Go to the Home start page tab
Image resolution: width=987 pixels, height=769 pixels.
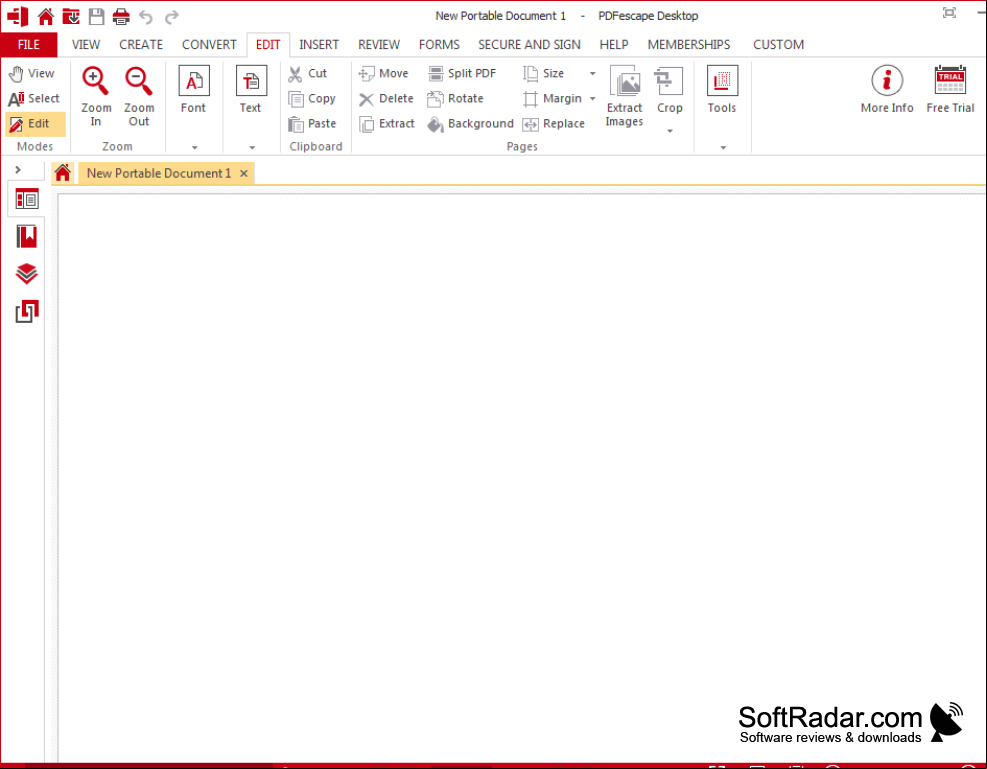coord(62,172)
